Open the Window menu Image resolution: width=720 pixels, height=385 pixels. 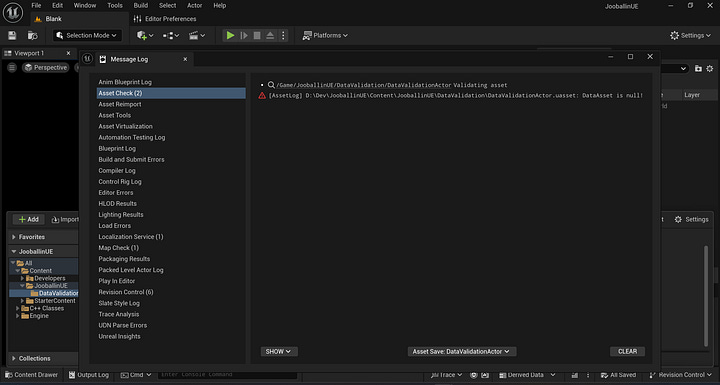pyautogui.click(x=85, y=6)
